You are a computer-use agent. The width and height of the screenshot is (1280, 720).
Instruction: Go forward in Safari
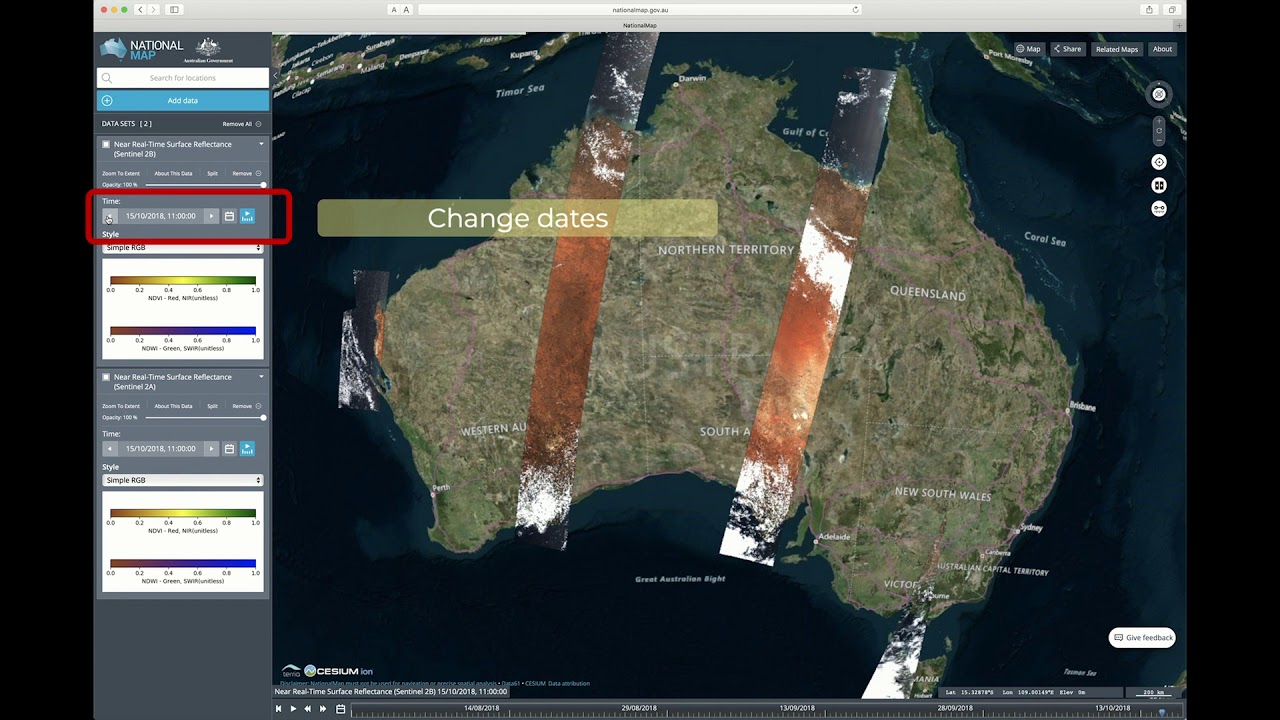[x=153, y=9]
